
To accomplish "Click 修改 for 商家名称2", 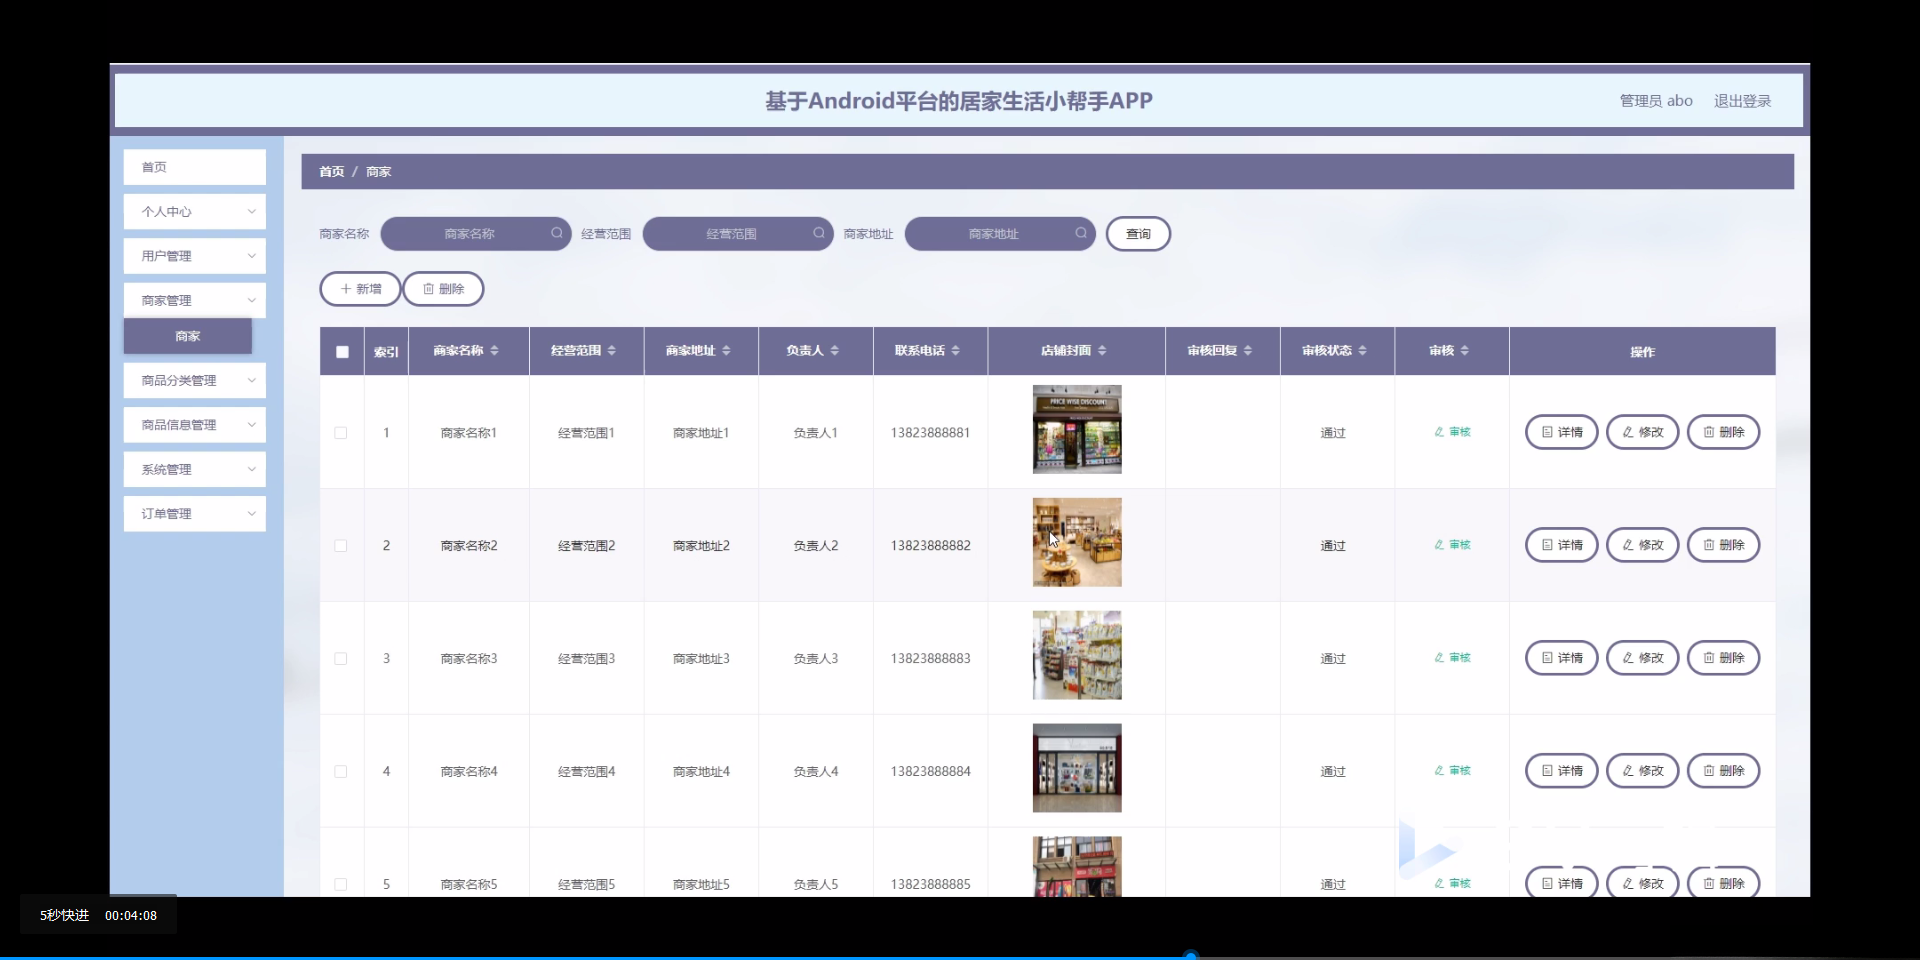I will pos(1642,545).
